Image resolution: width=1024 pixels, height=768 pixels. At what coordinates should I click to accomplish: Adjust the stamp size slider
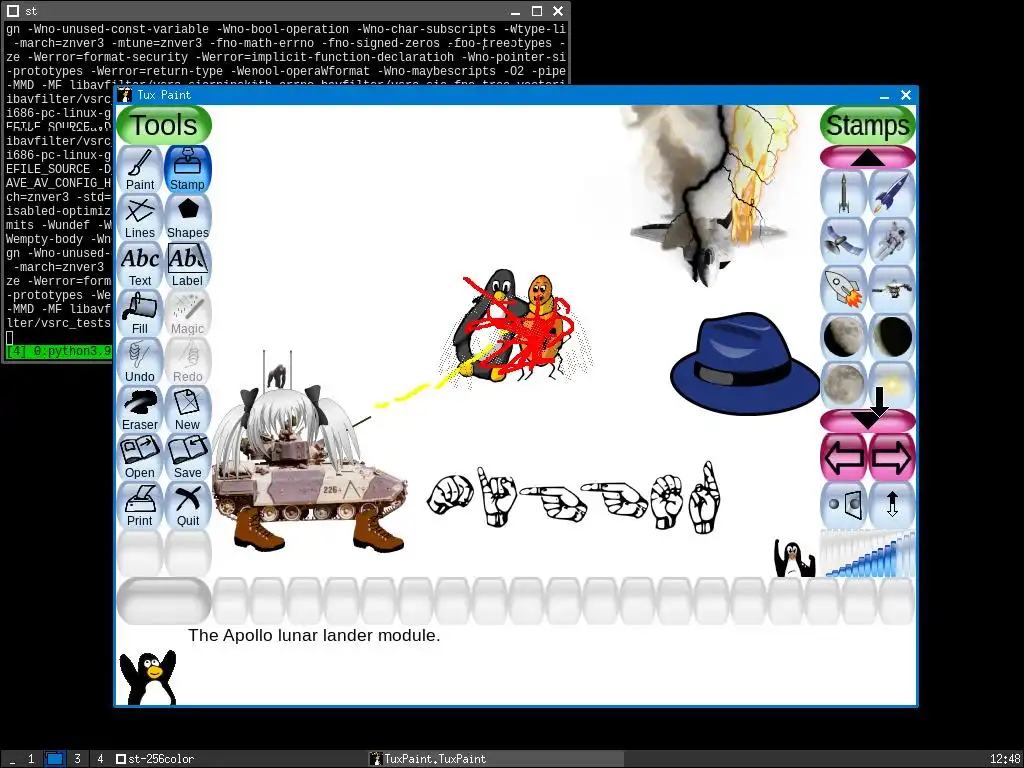(x=868, y=553)
